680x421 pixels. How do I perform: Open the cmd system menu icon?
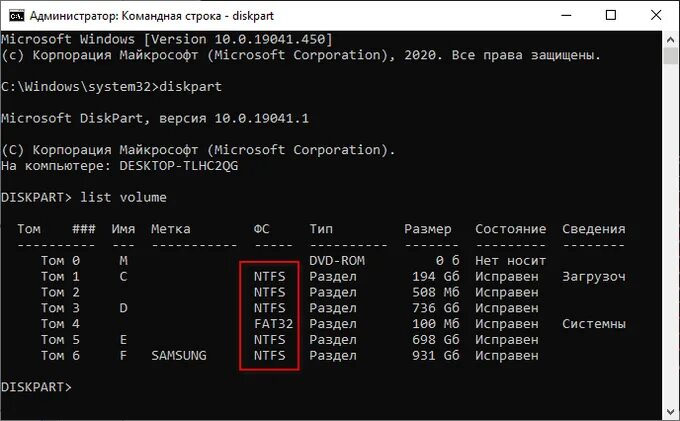[16, 16]
